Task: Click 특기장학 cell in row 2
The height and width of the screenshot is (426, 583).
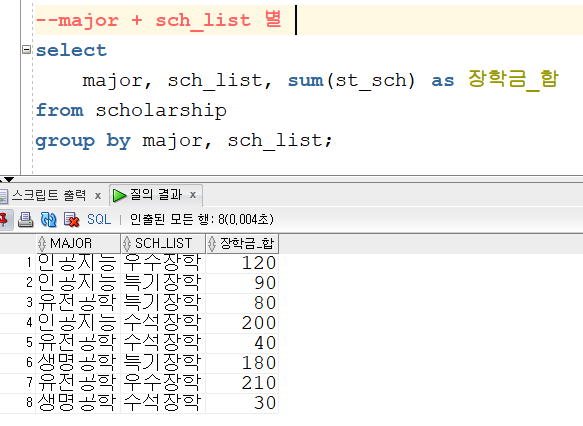Action: pos(162,283)
